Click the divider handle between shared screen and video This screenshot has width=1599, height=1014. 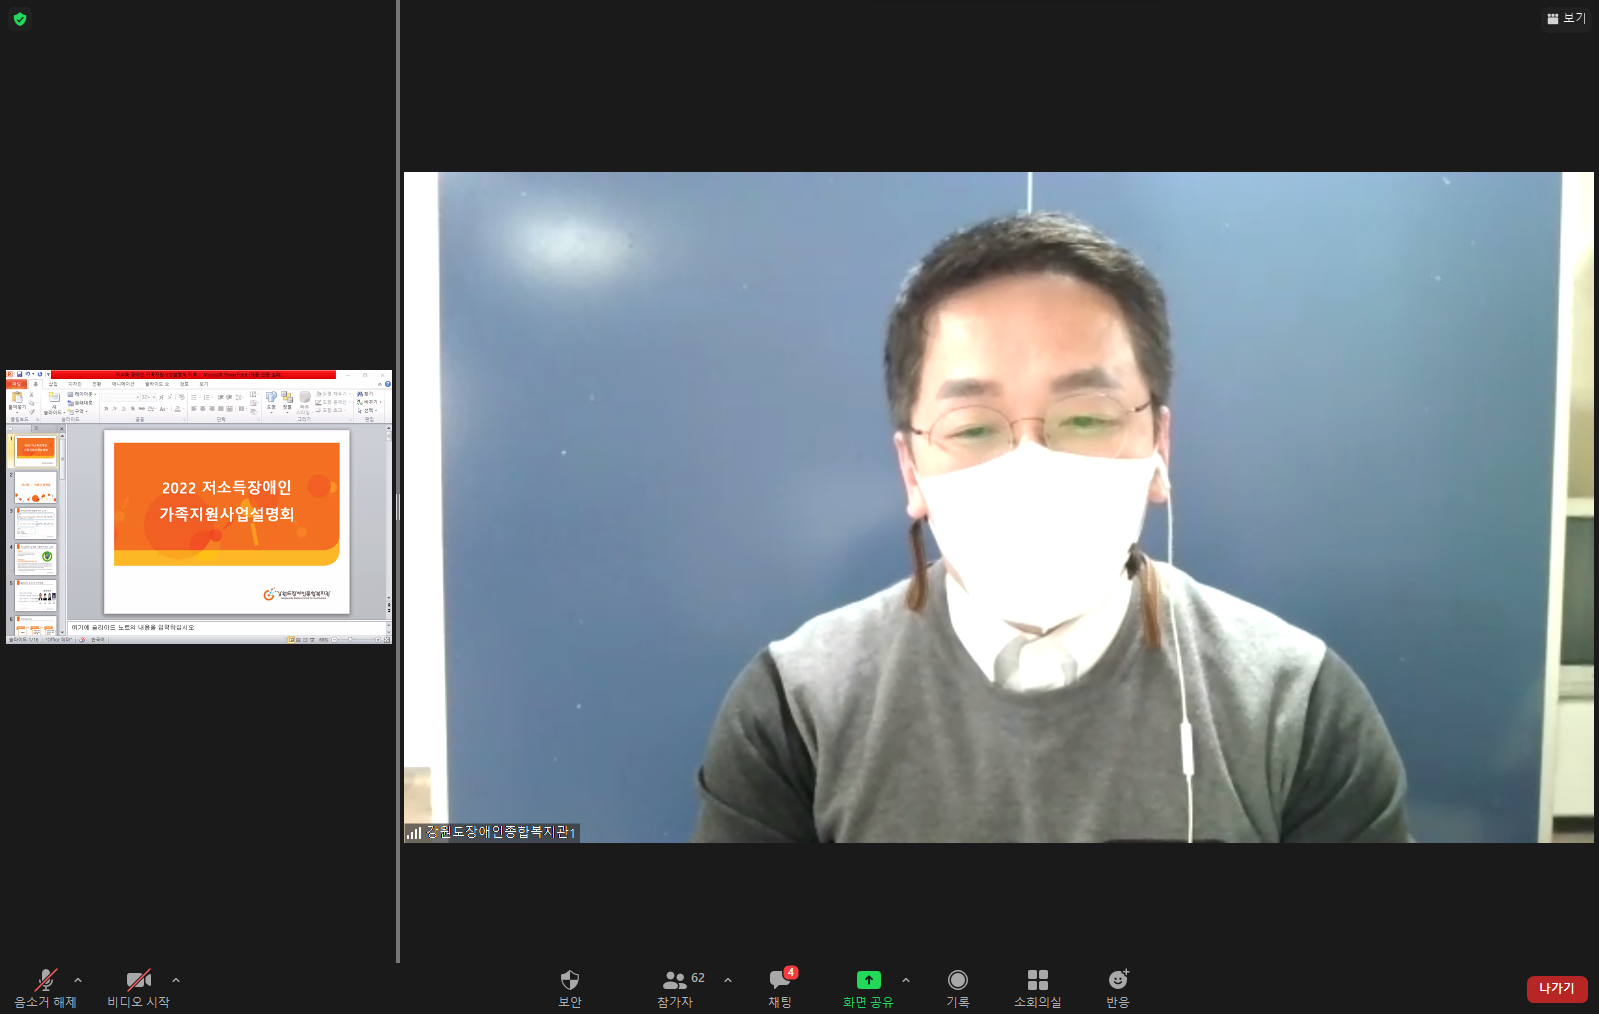coord(398,507)
